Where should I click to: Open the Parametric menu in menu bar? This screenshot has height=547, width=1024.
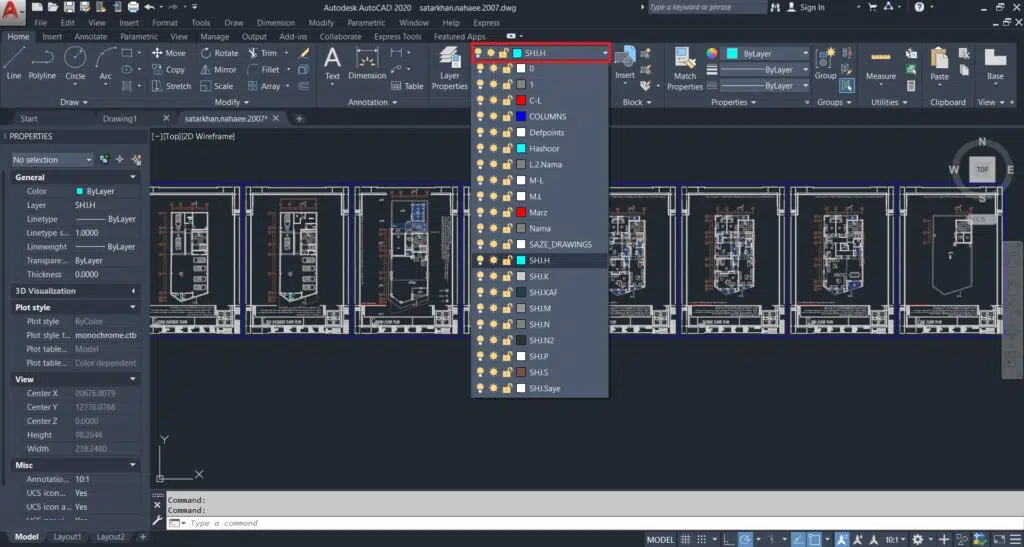368,22
